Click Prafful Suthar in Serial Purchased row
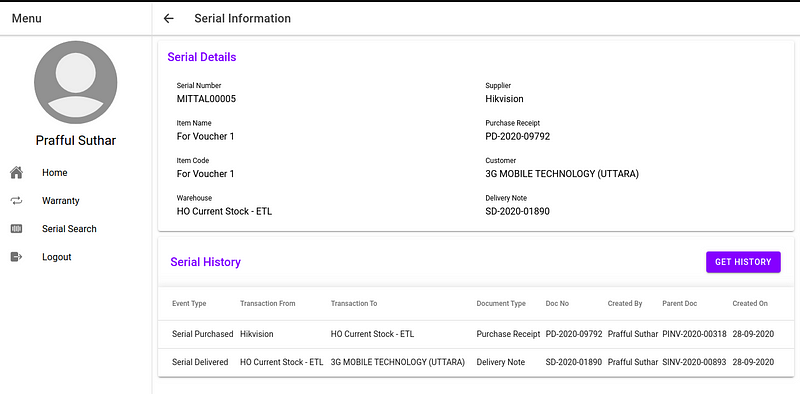The width and height of the screenshot is (800, 394). [633, 334]
